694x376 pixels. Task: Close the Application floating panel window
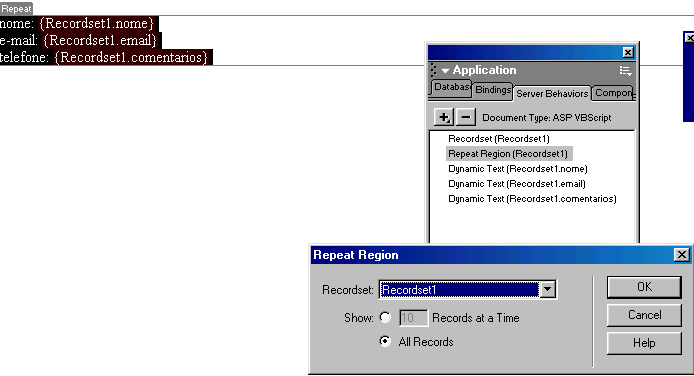(628, 53)
